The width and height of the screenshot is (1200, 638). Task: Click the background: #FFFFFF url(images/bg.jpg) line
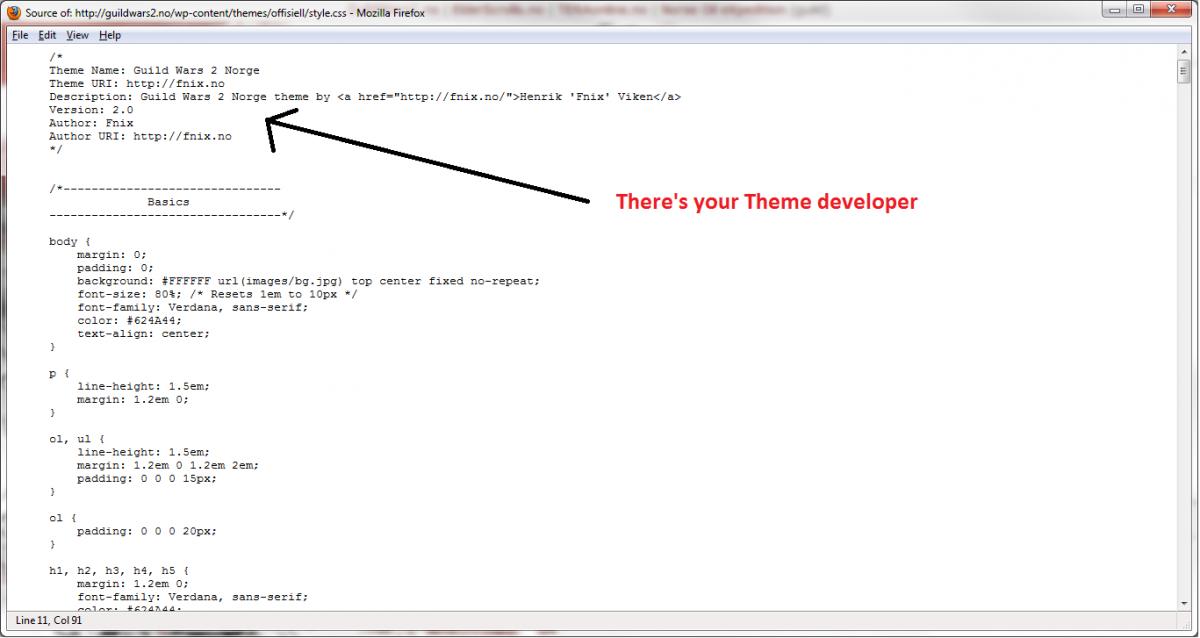point(309,281)
